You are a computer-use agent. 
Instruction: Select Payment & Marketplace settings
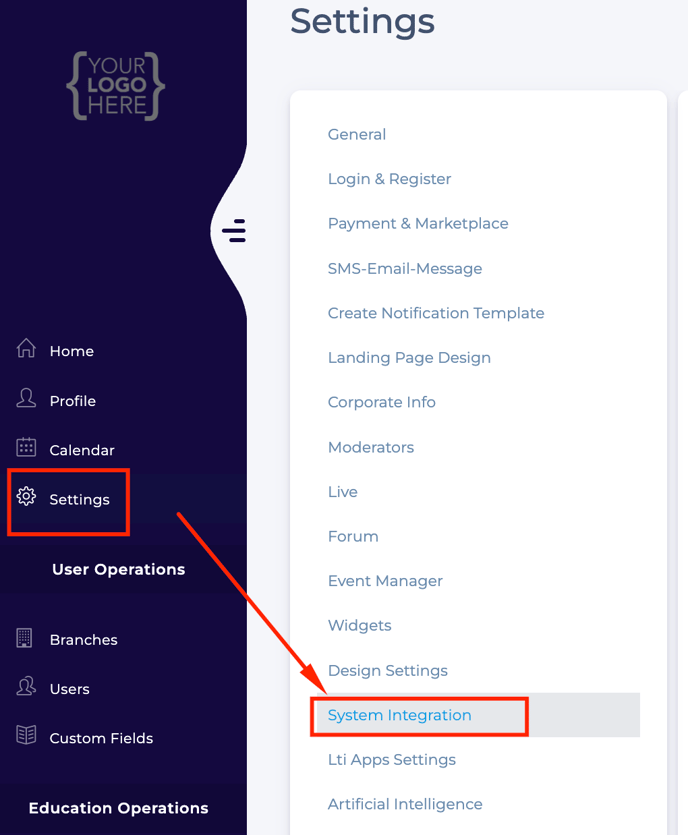[x=418, y=224]
